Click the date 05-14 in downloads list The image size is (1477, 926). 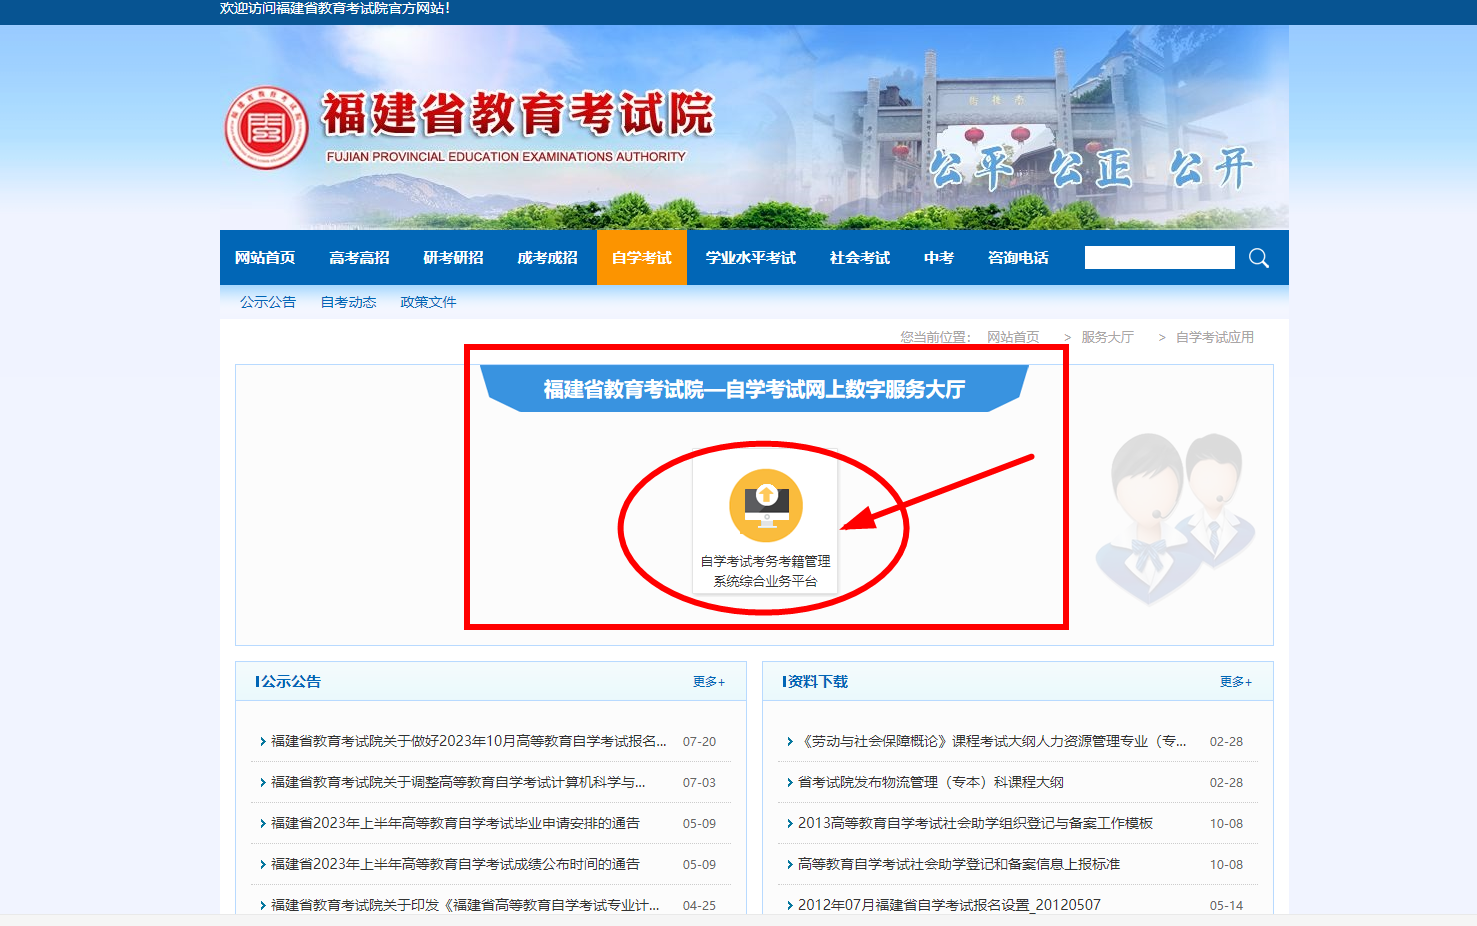pyautogui.click(x=1226, y=906)
